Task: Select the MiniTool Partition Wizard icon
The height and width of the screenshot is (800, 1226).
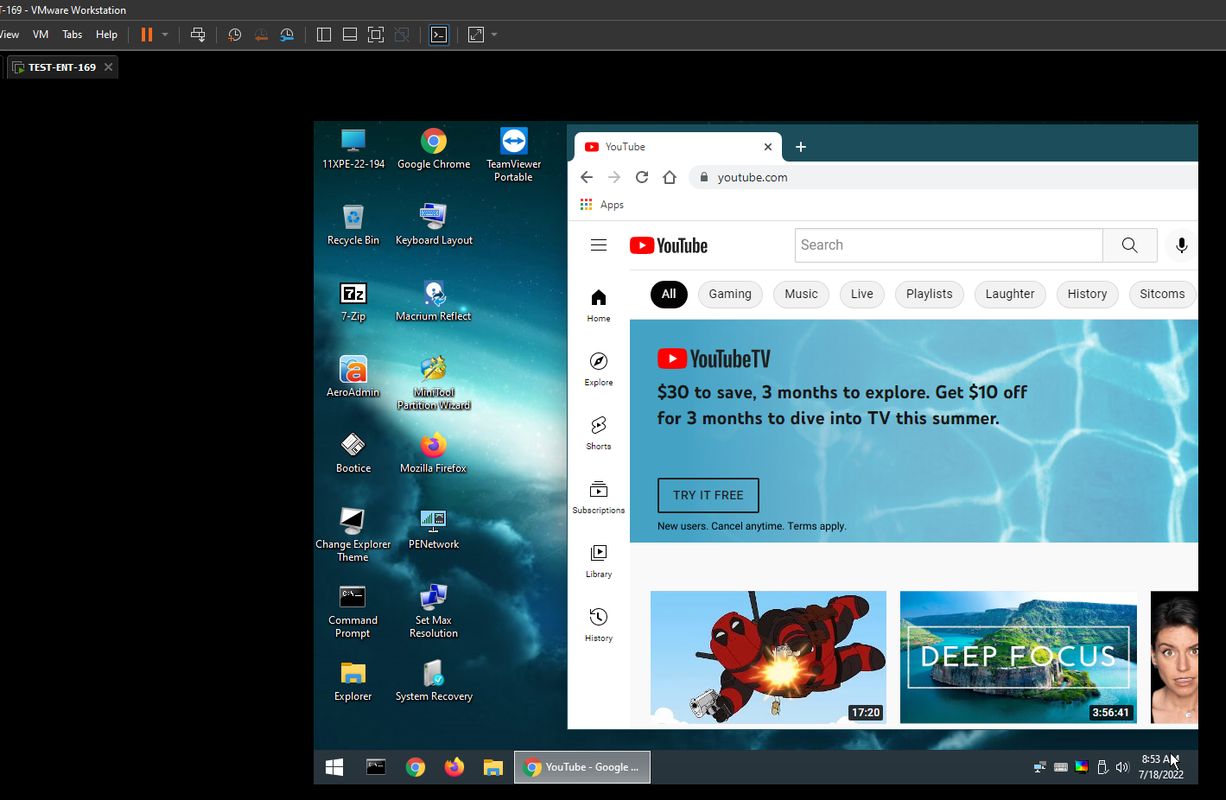Action: point(433,383)
